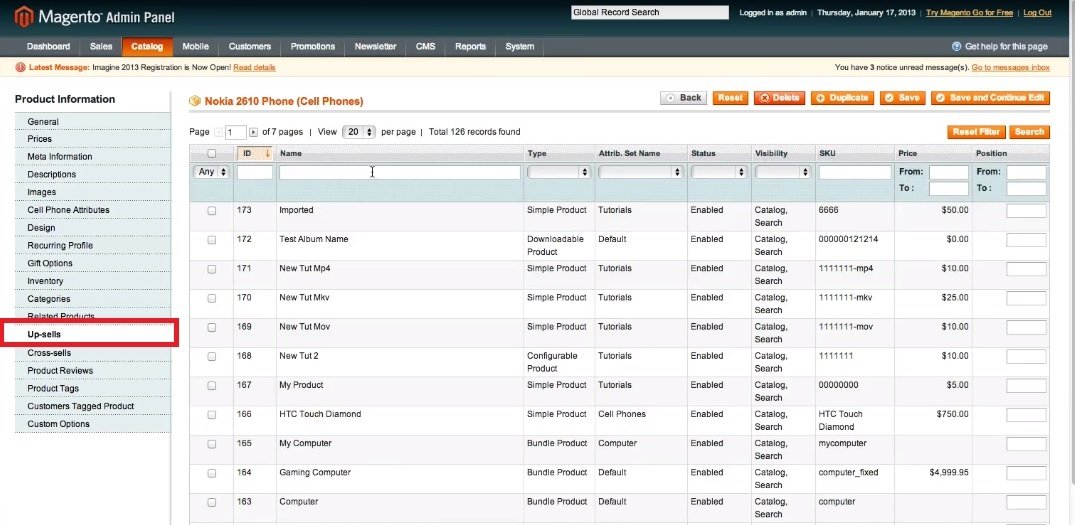The width and height of the screenshot is (1075, 525).
Task: Click the SKU filter input field
Action: point(855,172)
